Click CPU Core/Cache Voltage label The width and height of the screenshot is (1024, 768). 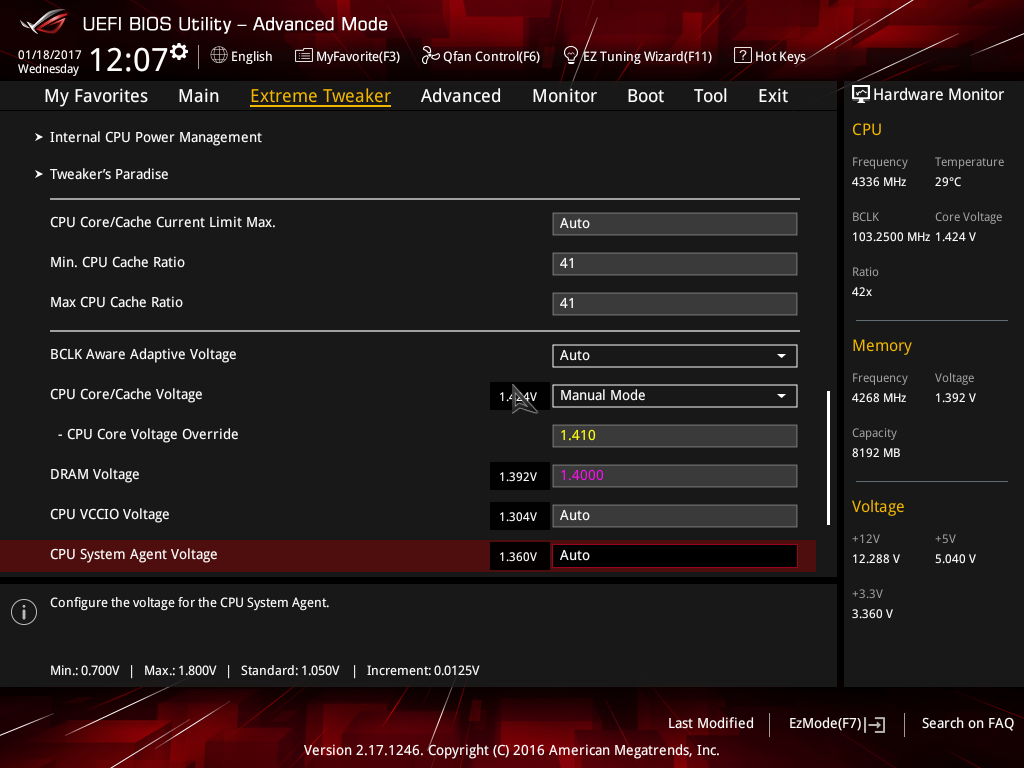coord(126,394)
